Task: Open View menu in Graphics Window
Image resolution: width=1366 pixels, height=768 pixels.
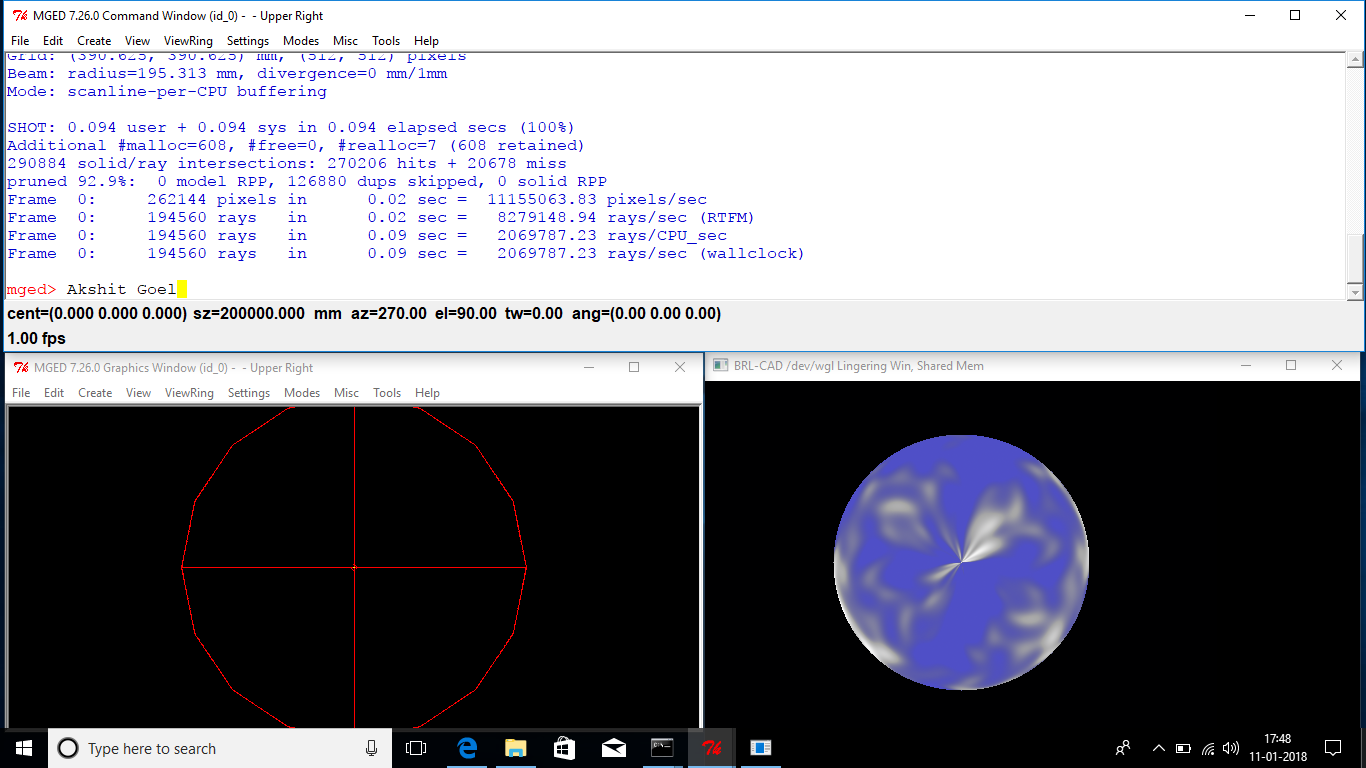Action: (138, 393)
